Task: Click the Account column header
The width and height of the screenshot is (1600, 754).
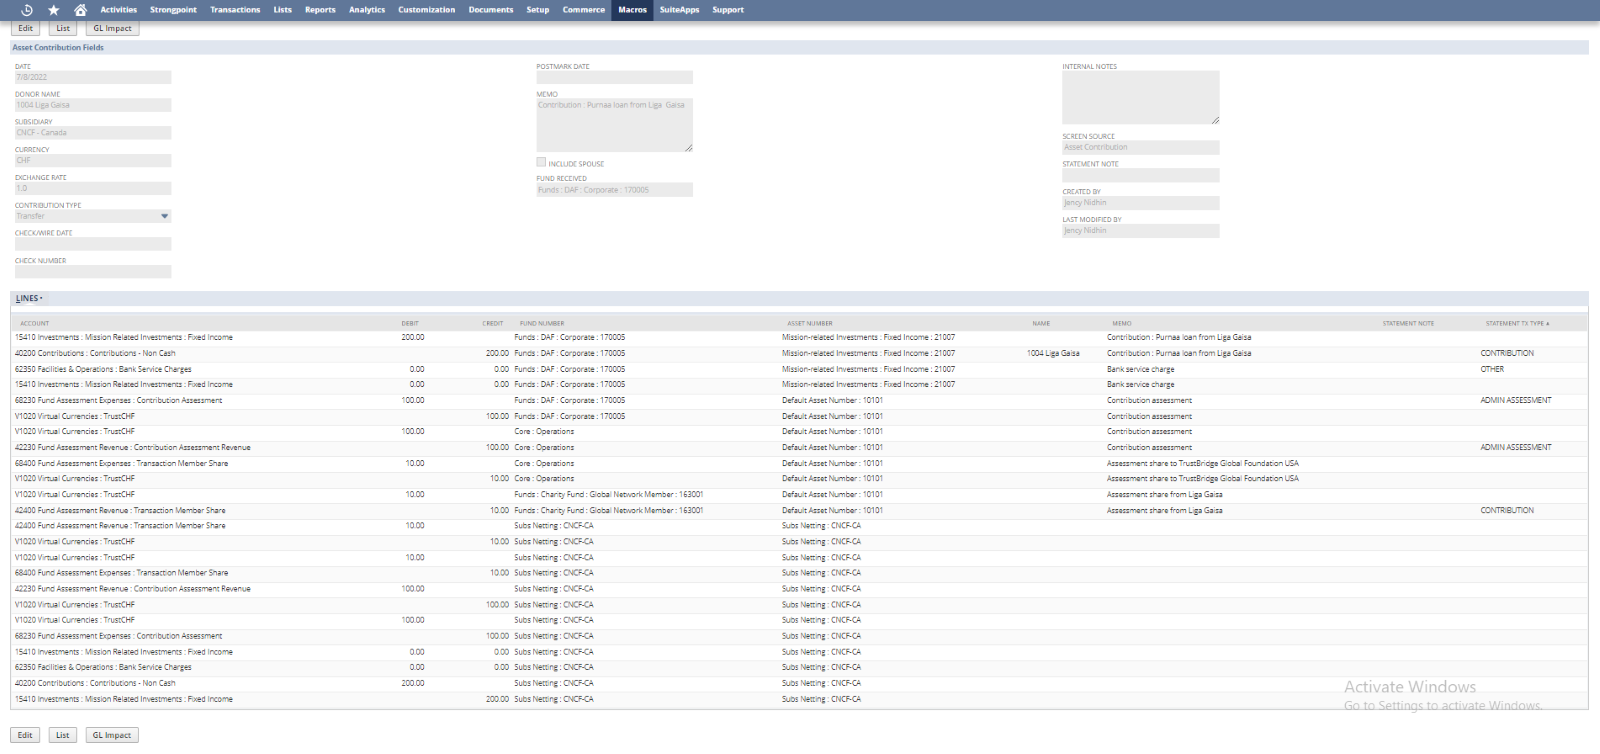Action: 35,323
